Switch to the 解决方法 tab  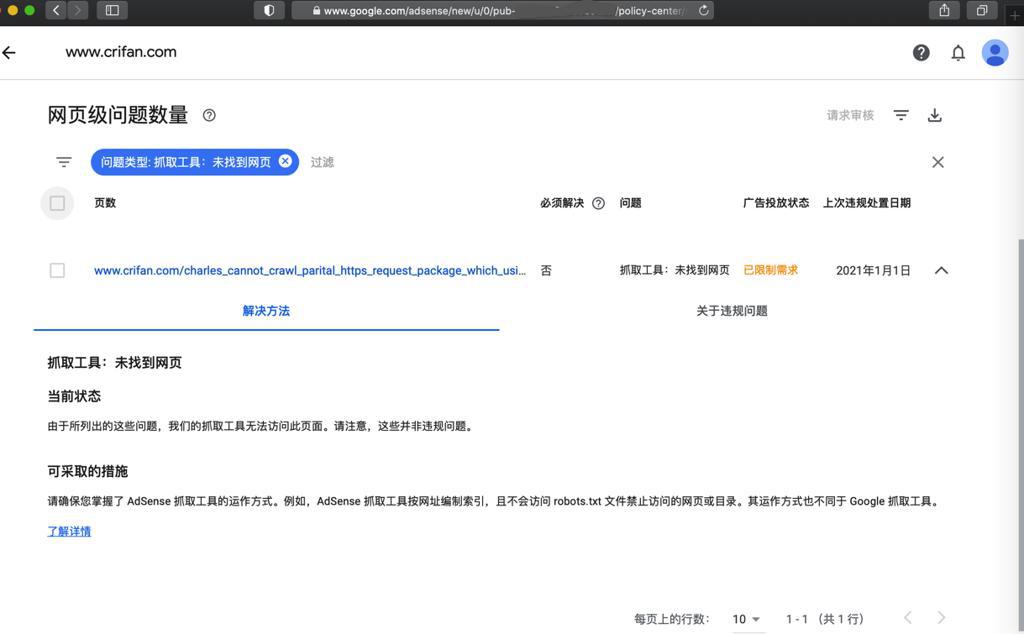click(x=266, y=311)
